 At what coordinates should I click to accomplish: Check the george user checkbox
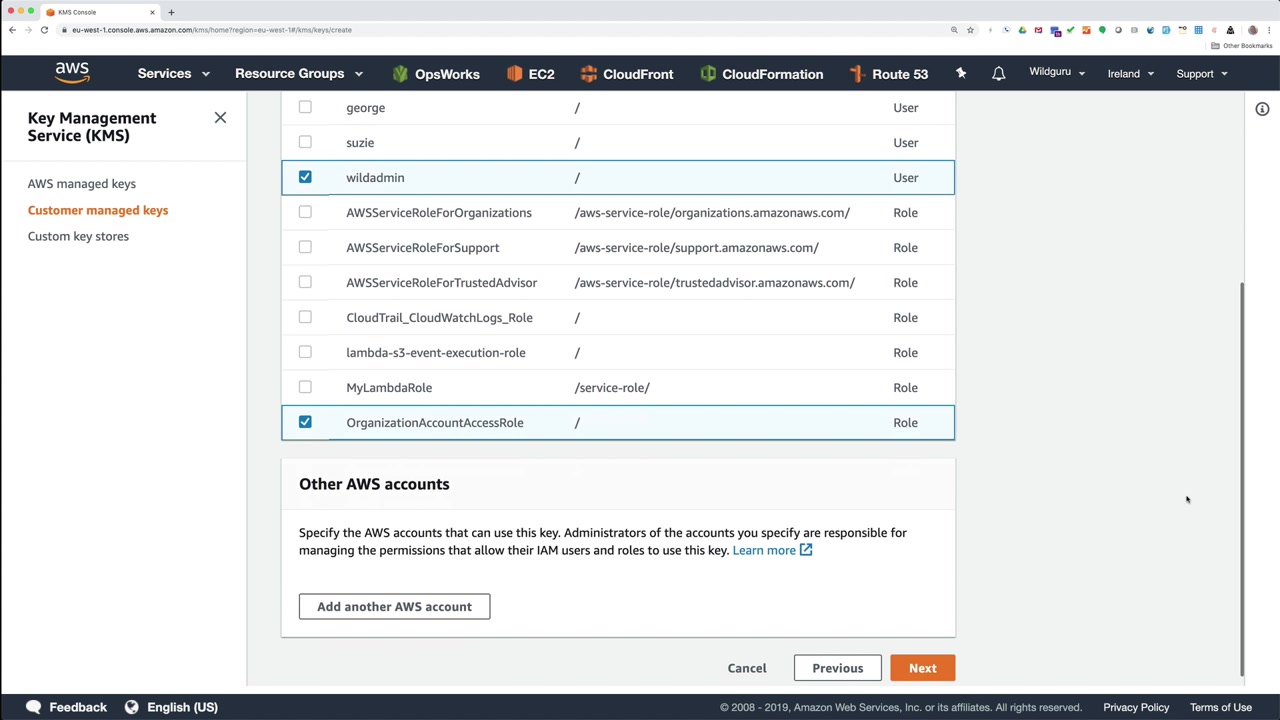point(305,107)
